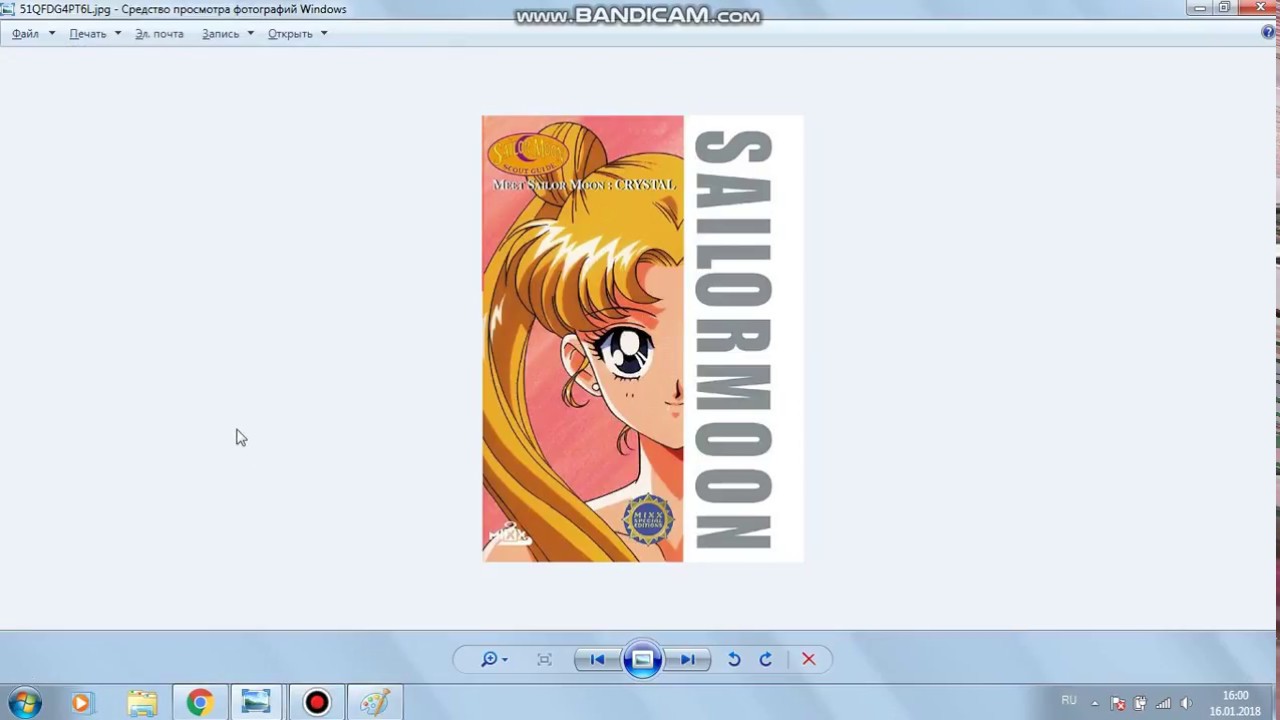Viewport: 1280px width, 720px height.
Task: Go to the next photo
Action: (686, 659)
